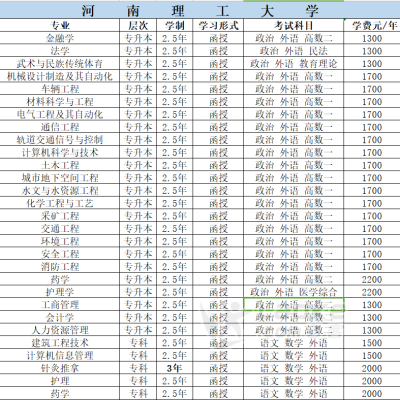The height and width of the screenshot is (400, 400).
Task: Click the 专业 column header
Action: tap(60, 25)
